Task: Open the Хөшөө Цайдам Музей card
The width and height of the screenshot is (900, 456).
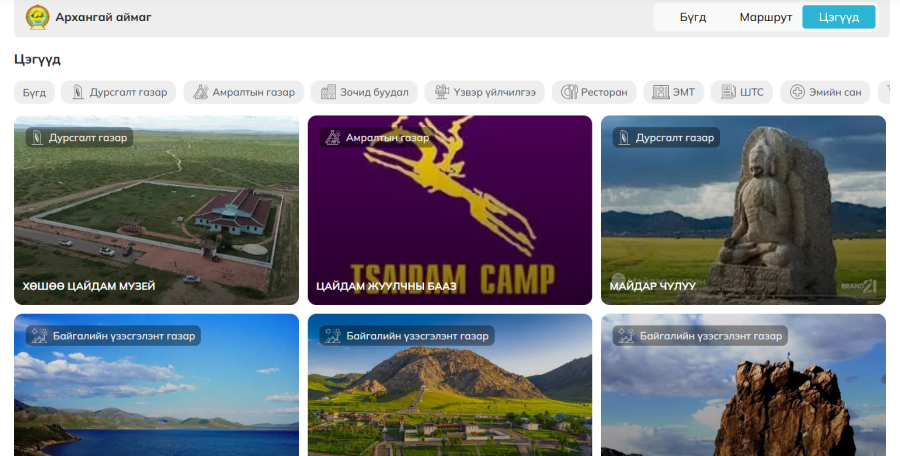Action: point(156,210)
